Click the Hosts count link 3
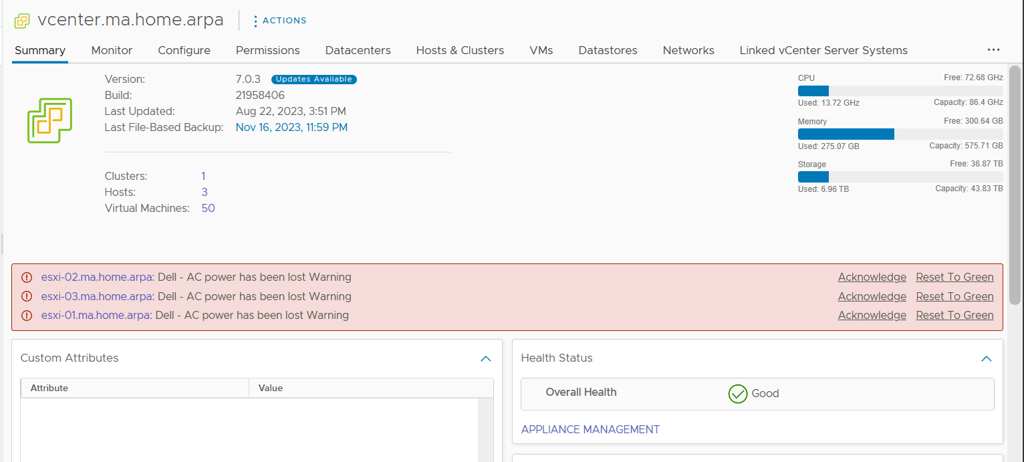Image resolution: width=1024 pixels, height=462 pixels. point(204,192)
